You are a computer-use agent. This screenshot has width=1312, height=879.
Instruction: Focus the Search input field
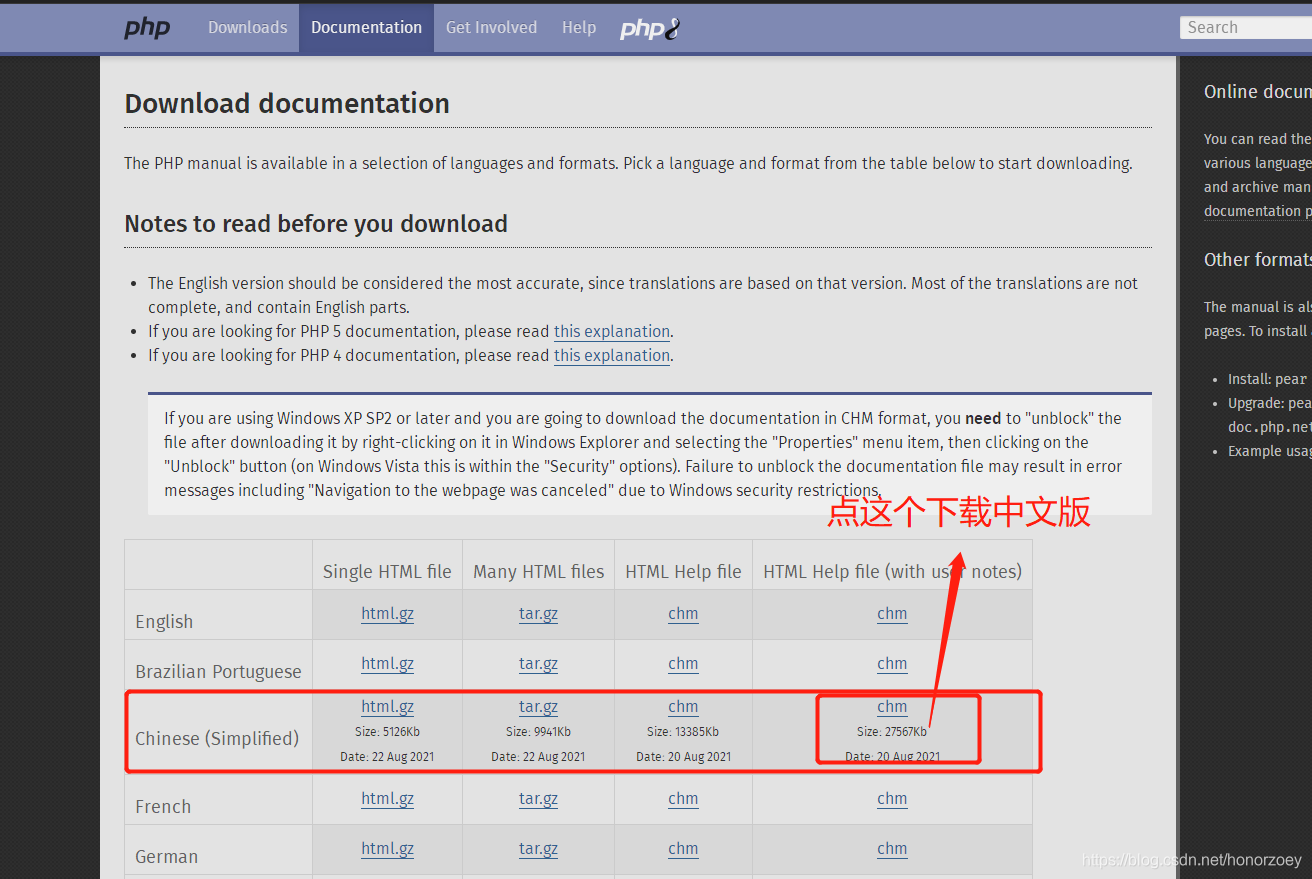click(x=1246, y=28)
